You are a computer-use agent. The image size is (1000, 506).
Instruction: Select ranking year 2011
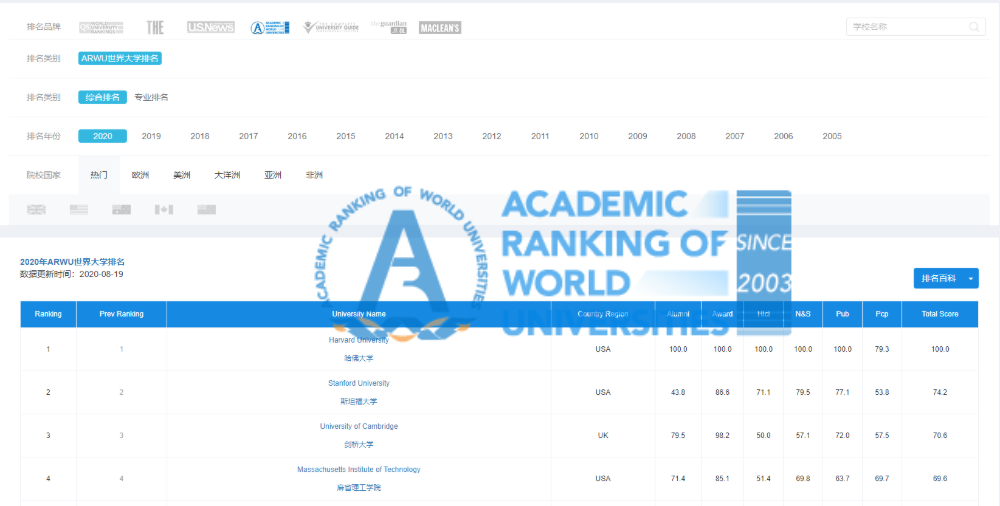[x=540, y=136]
